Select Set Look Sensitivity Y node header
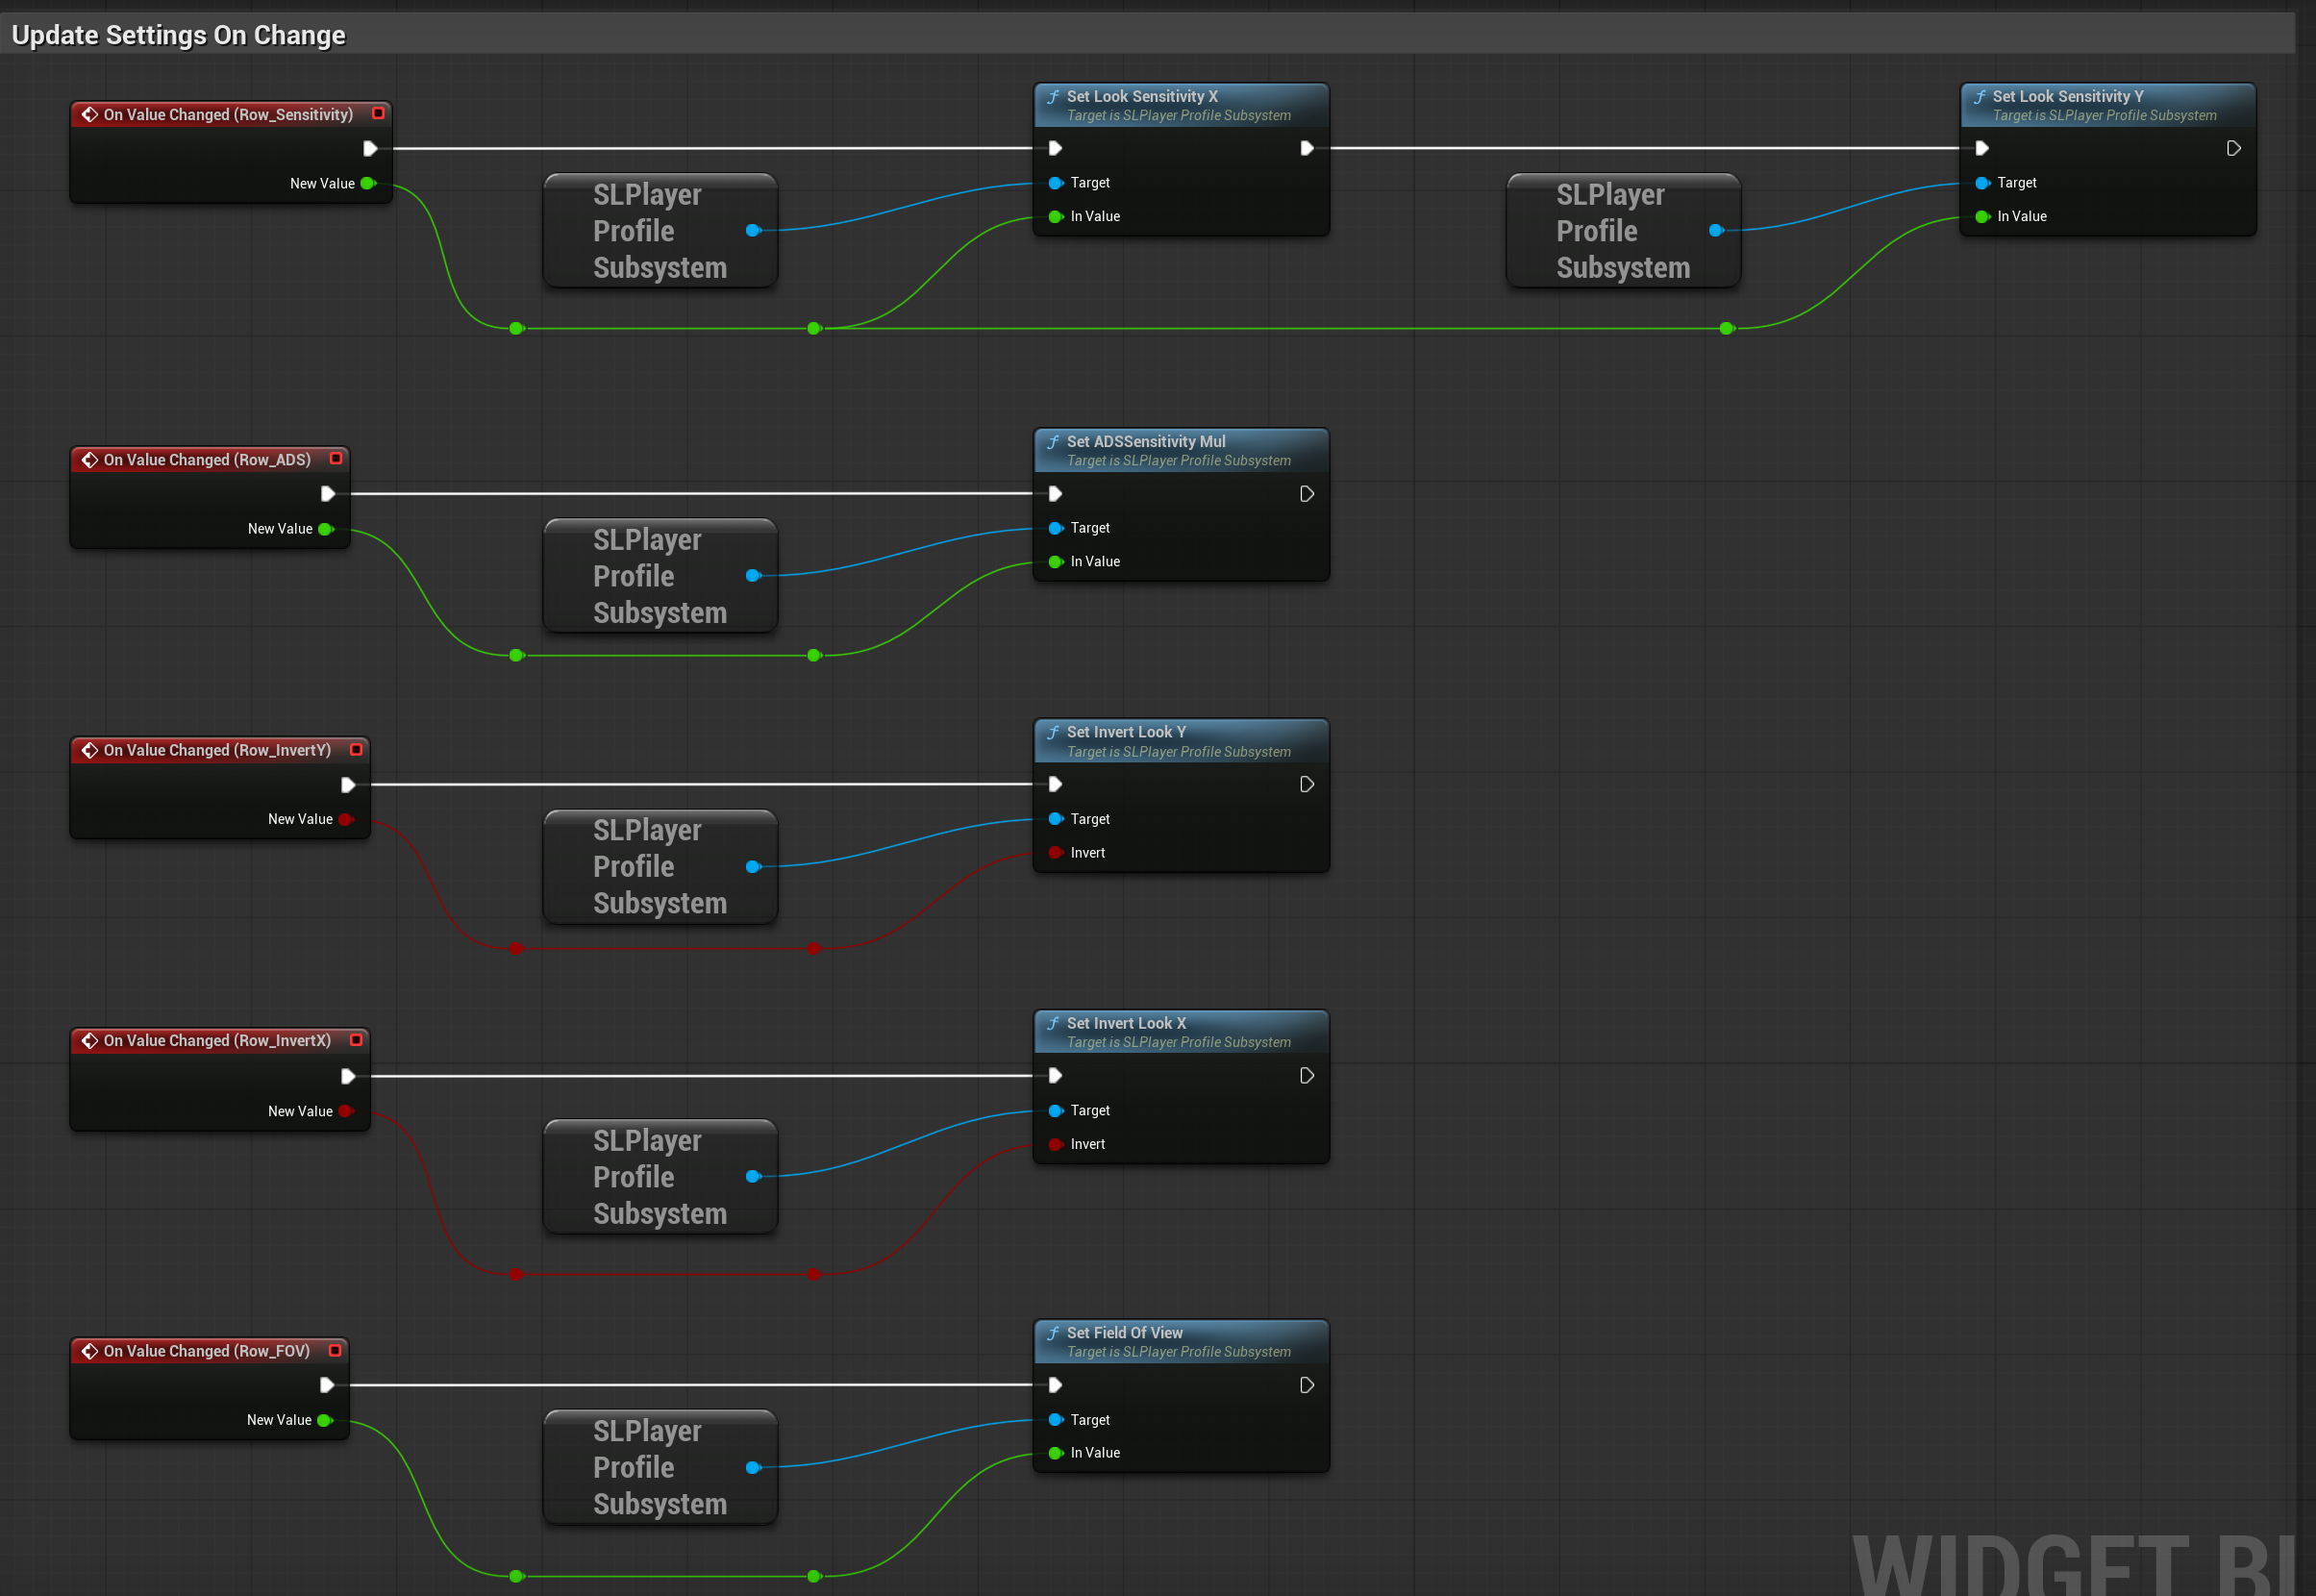2316x1596 pixels. (x=2107, y=105)
